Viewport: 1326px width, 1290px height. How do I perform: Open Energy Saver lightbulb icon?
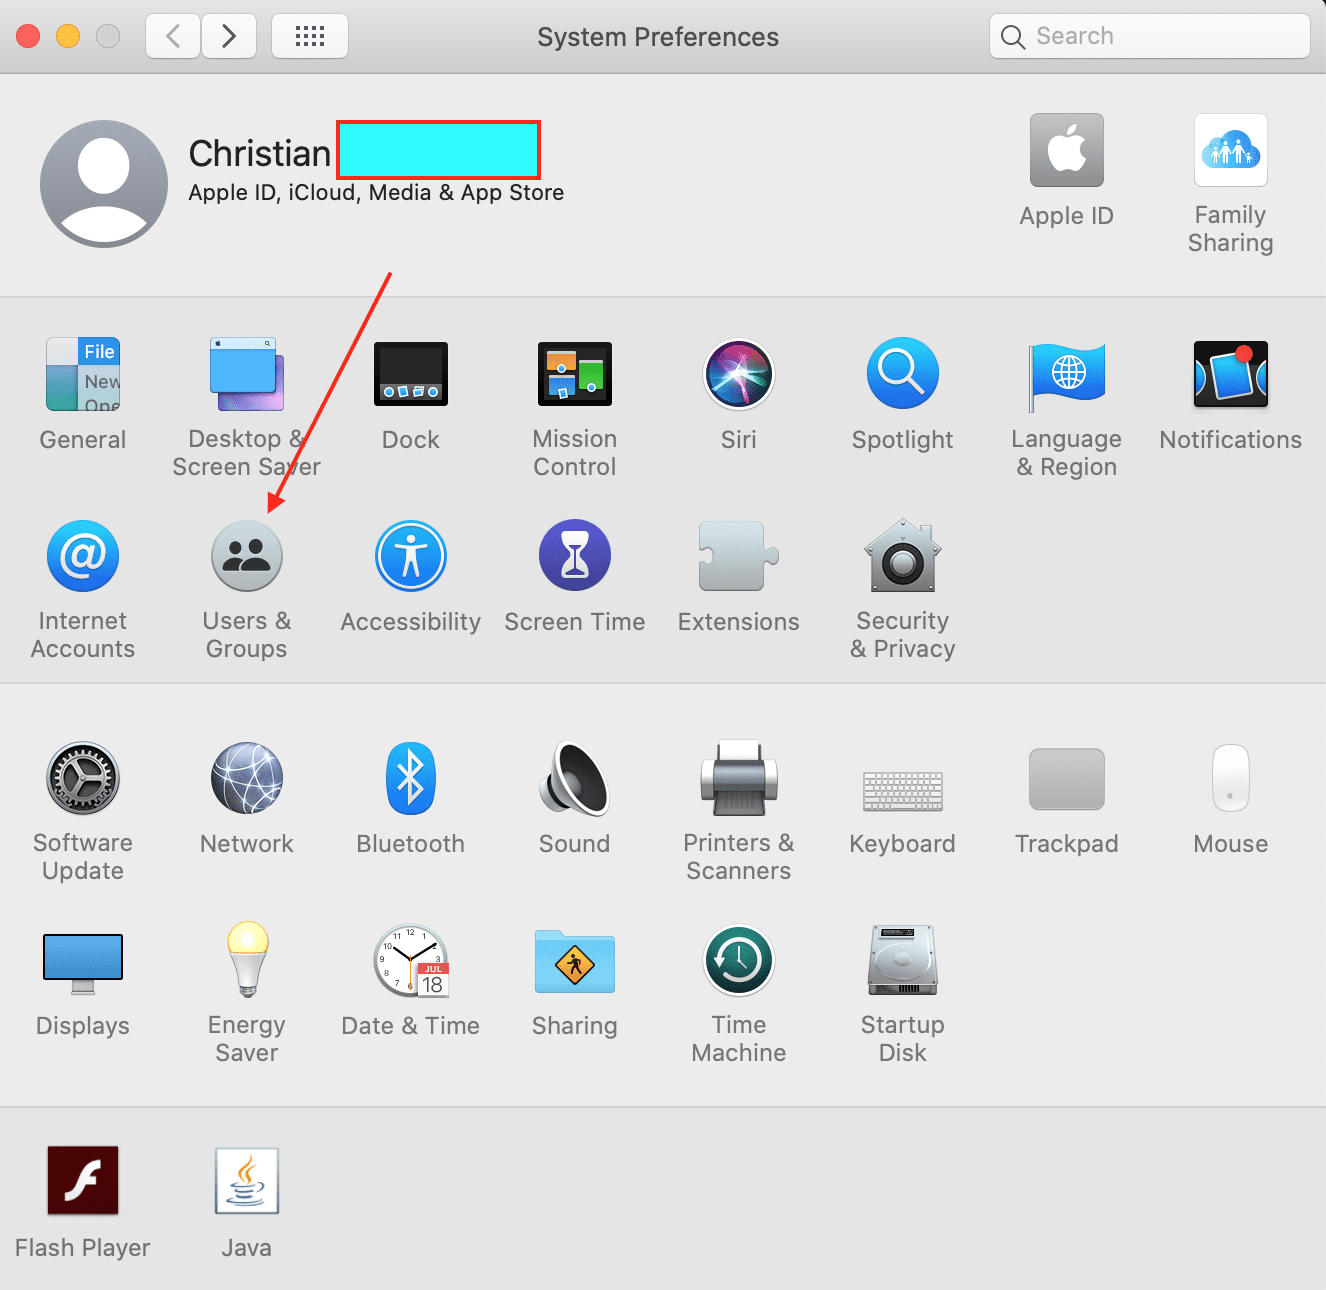point(246,961)
